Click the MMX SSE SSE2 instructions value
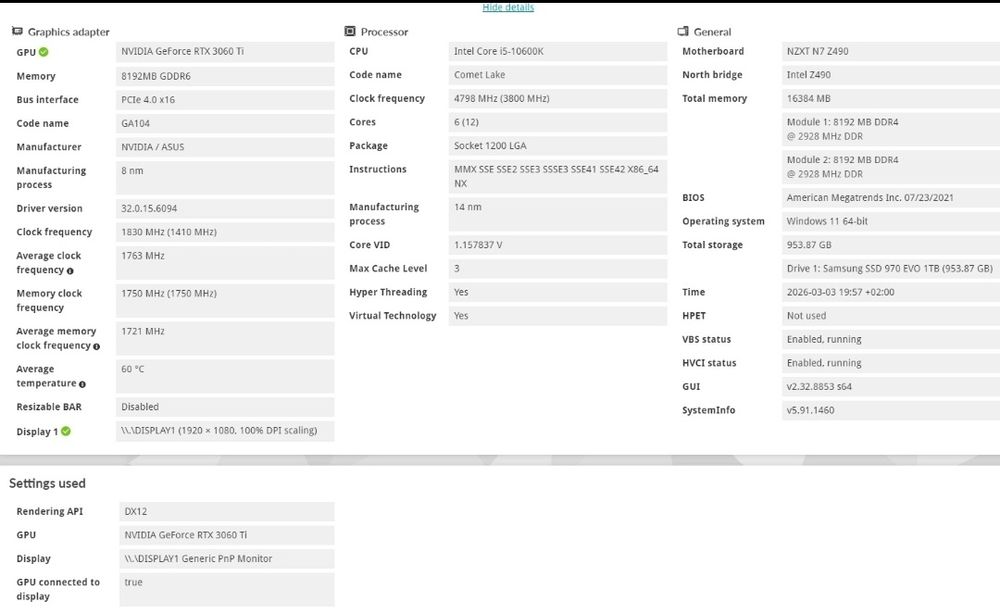This screenshot has width=1000, height=615. (x=557, y=176)
